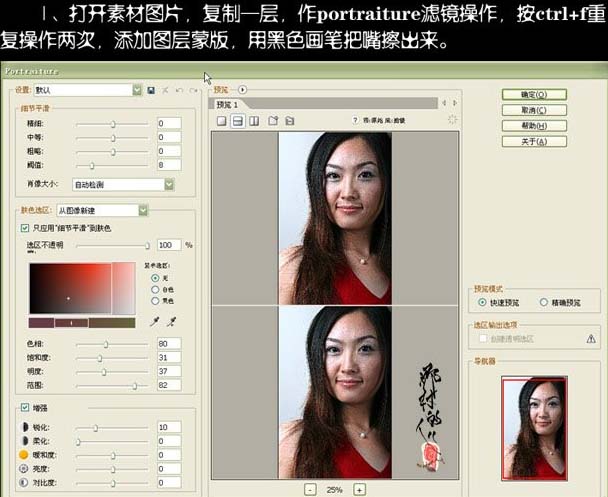Toggle the 增强 enhancement checkbox
This screenshot has width=608, height=497.
[25, 408]
